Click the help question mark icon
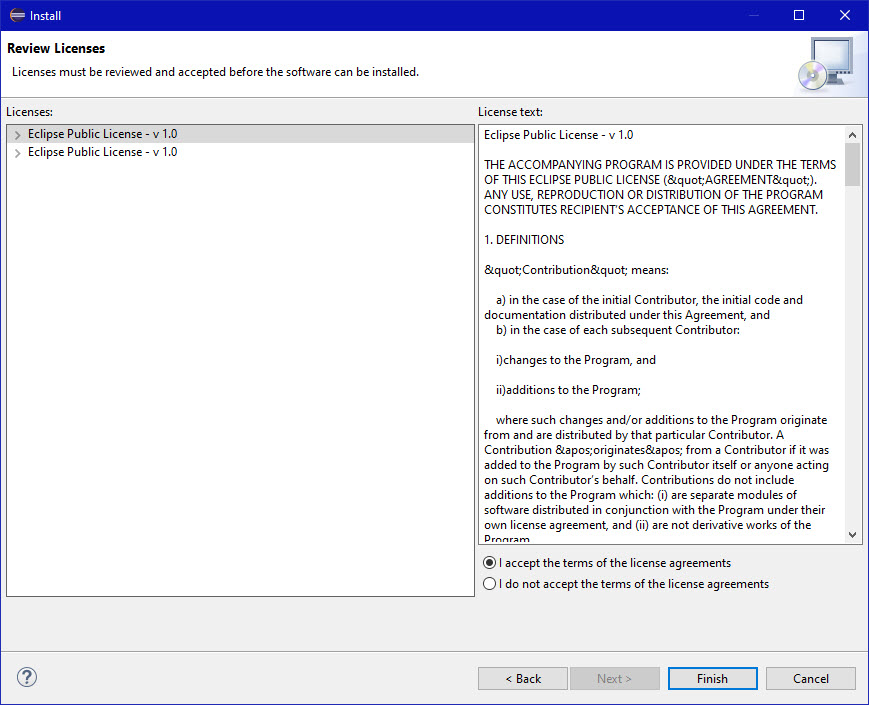869x705 pixels. click(27, 677)
